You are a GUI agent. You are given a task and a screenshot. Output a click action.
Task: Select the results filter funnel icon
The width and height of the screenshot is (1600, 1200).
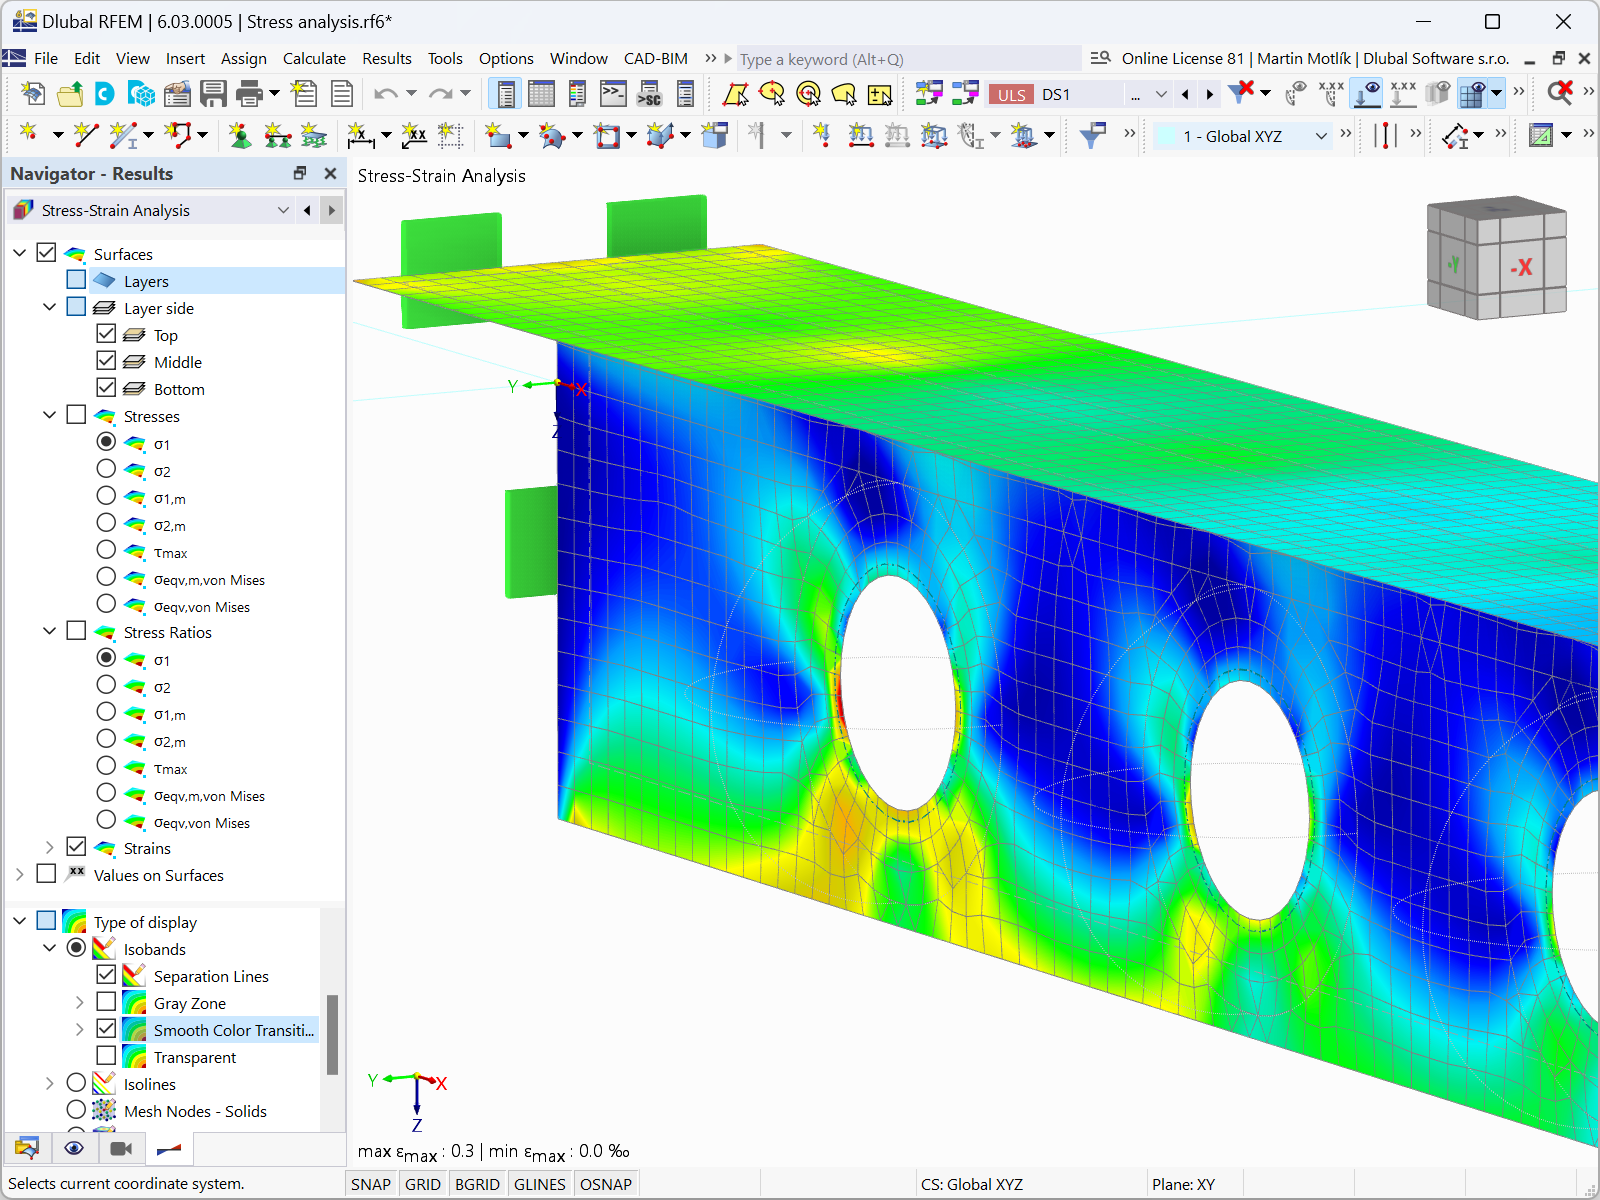[1093, 135]
